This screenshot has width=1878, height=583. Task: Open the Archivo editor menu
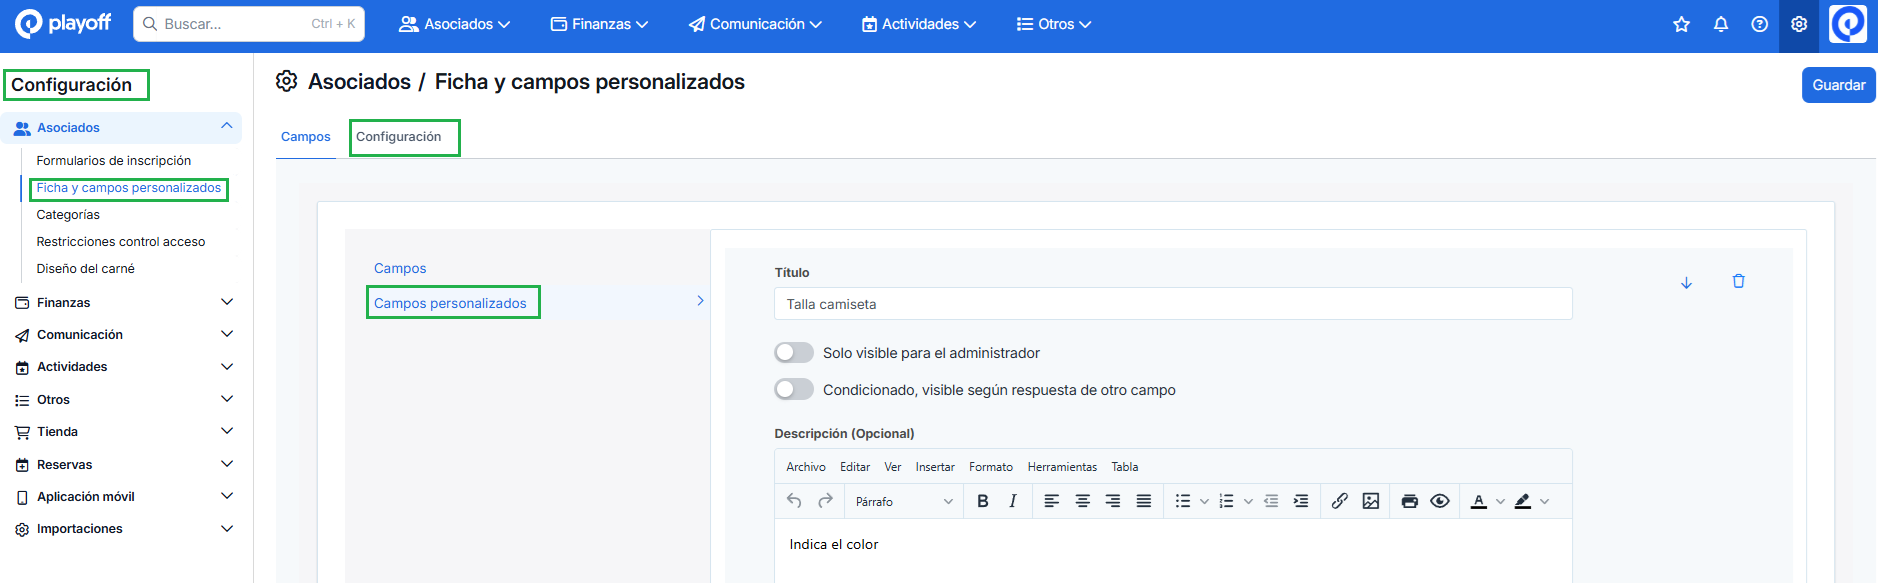806,467
